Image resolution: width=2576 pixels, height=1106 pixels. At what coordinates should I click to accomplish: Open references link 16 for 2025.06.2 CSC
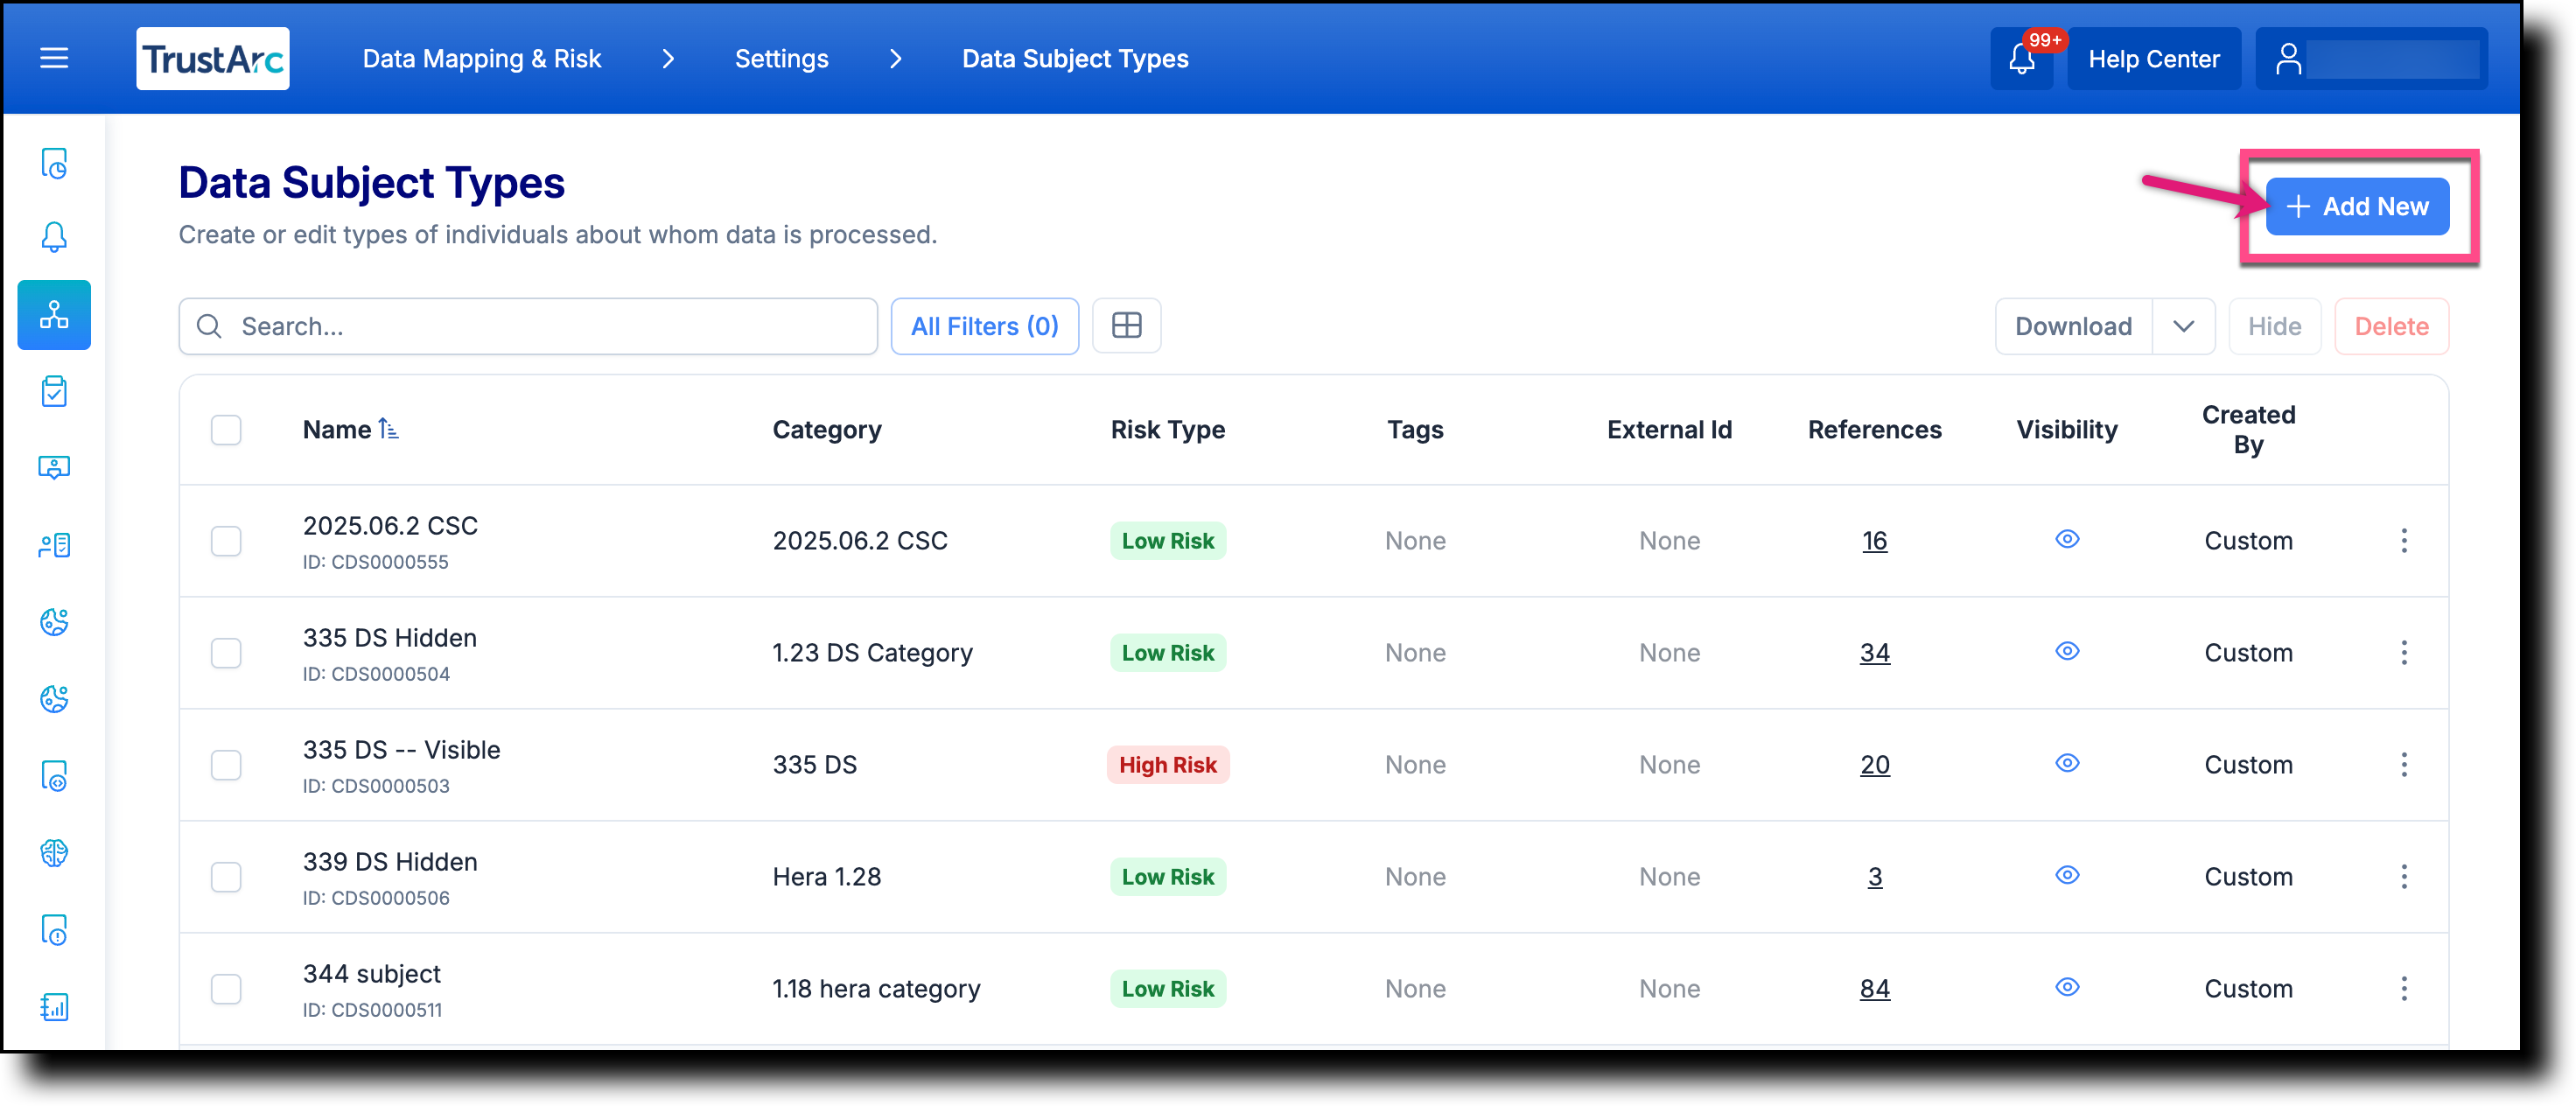point(1874,541)
